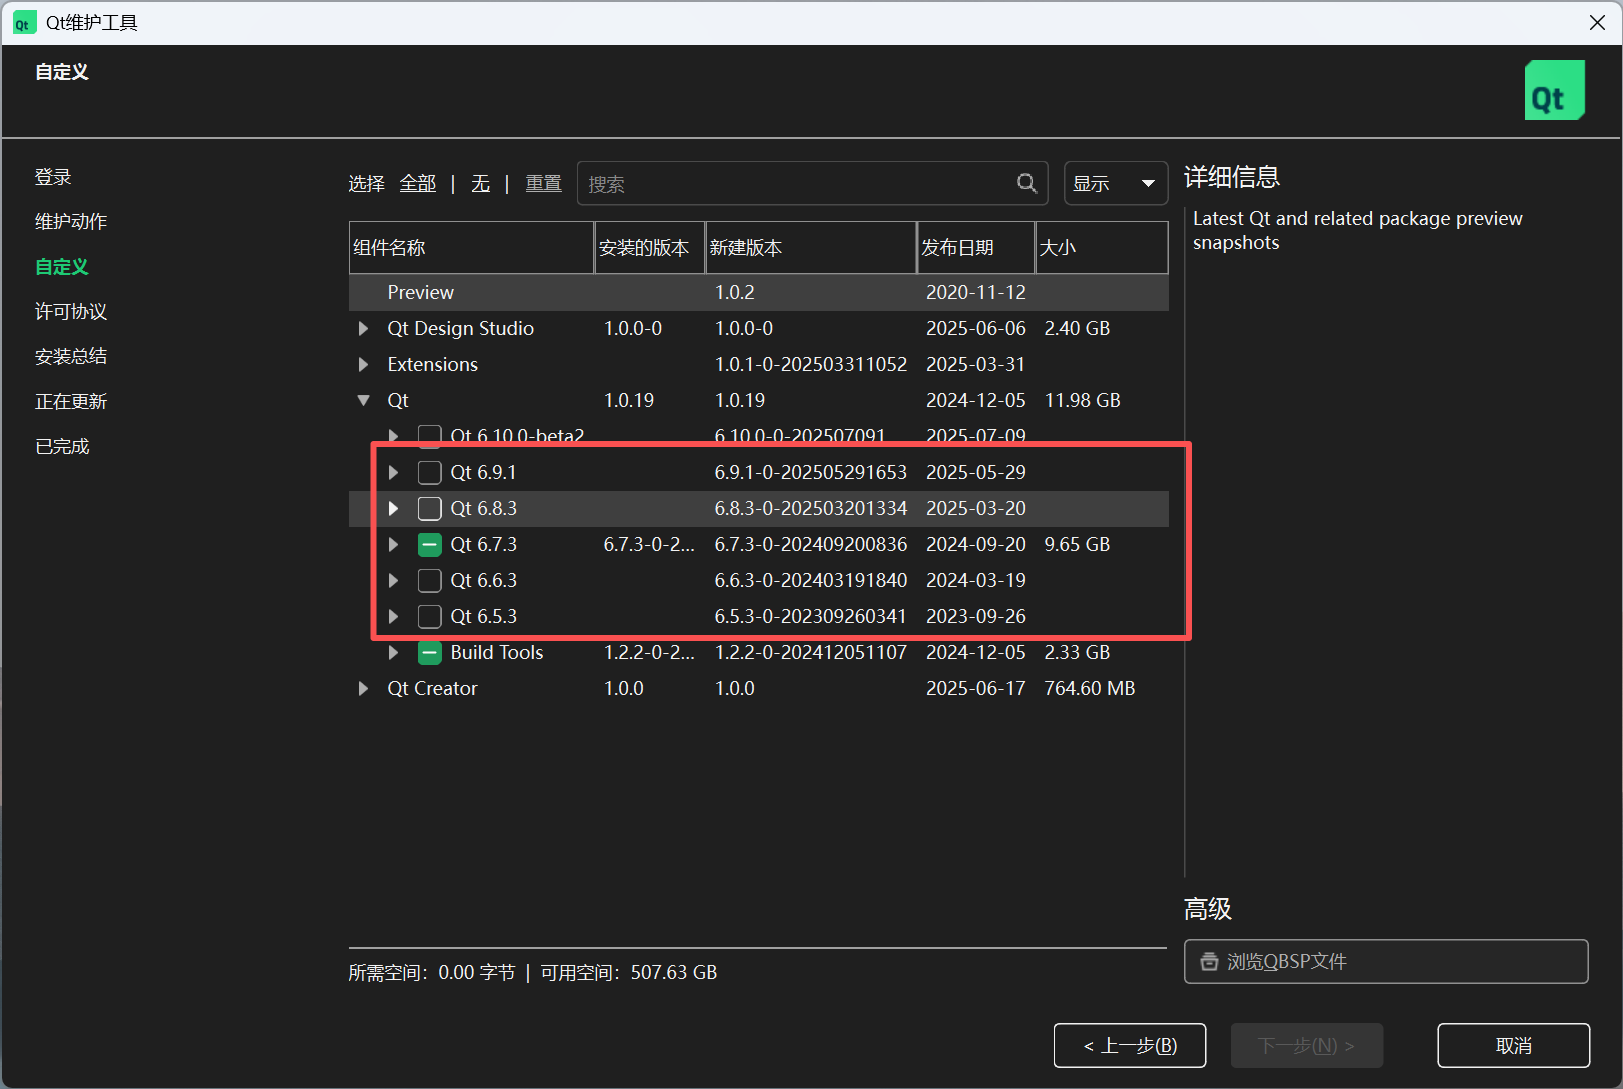Click version text 1.0.1-0-202503311052
1623x1089 pixels.
point(811,364)
